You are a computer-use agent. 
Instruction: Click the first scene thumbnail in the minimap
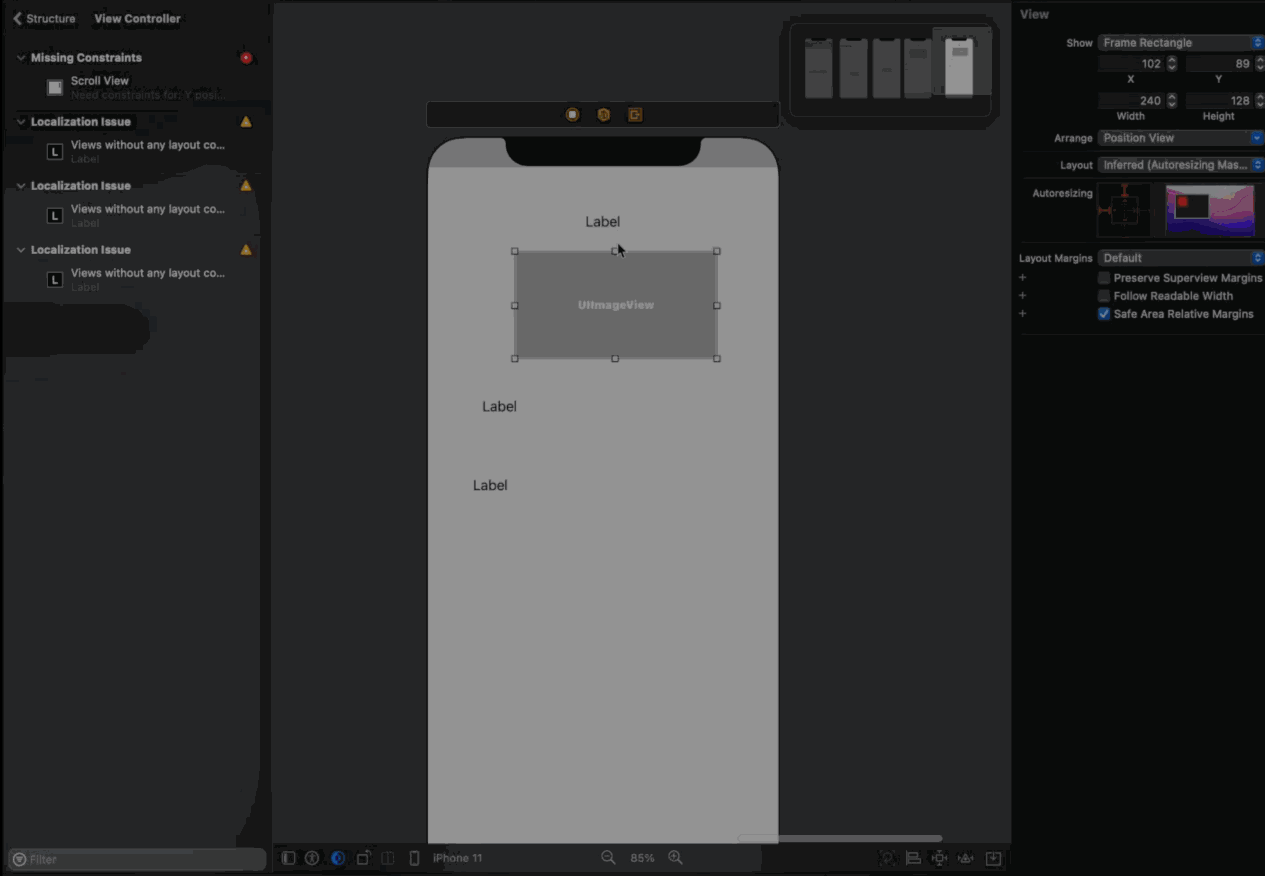point(819,68)
